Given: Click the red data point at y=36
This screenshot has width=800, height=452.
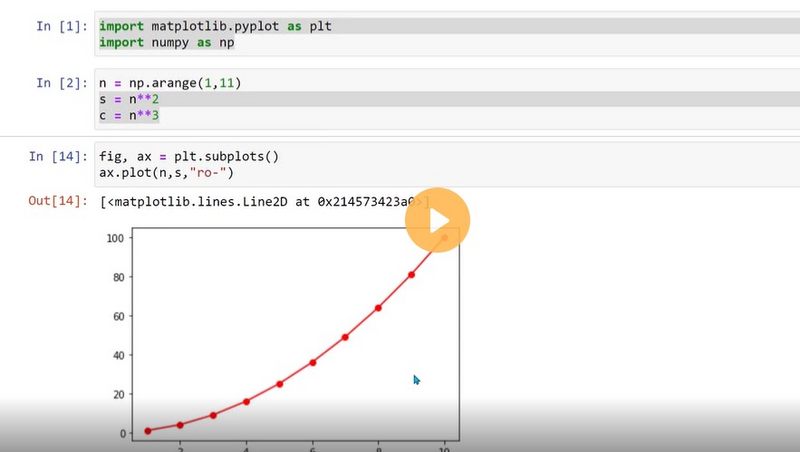Looking at the screenshot, I should click(313, 362).
